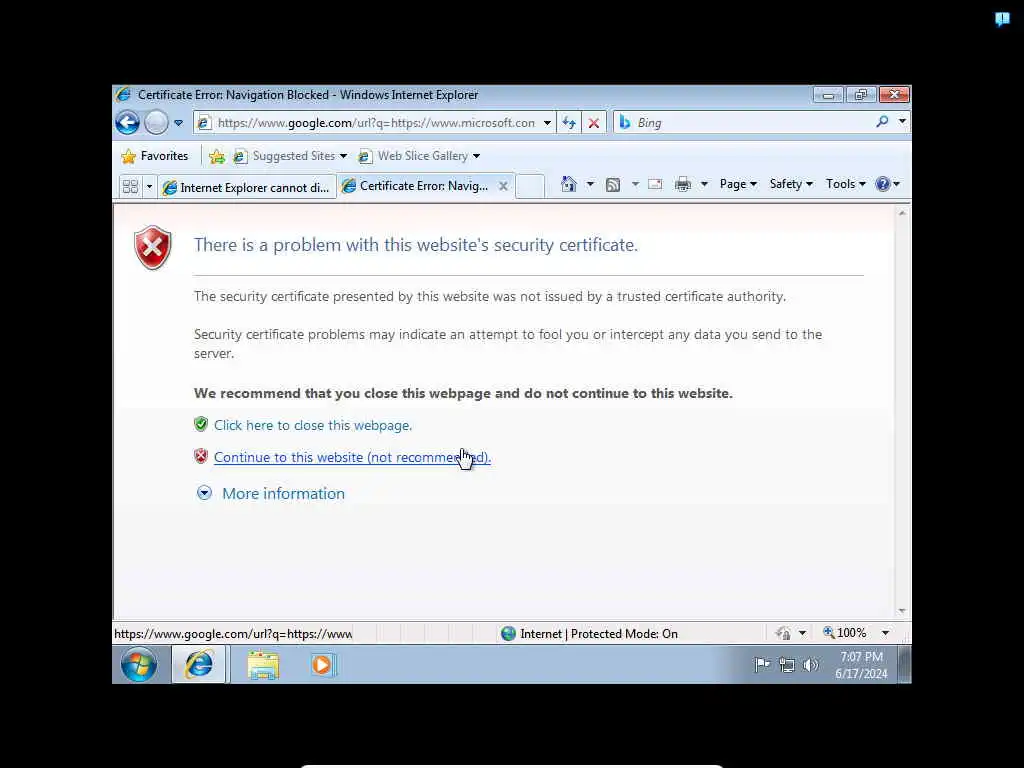Open the Tools menu
1024x768 pixels.
tap(845, 184)
